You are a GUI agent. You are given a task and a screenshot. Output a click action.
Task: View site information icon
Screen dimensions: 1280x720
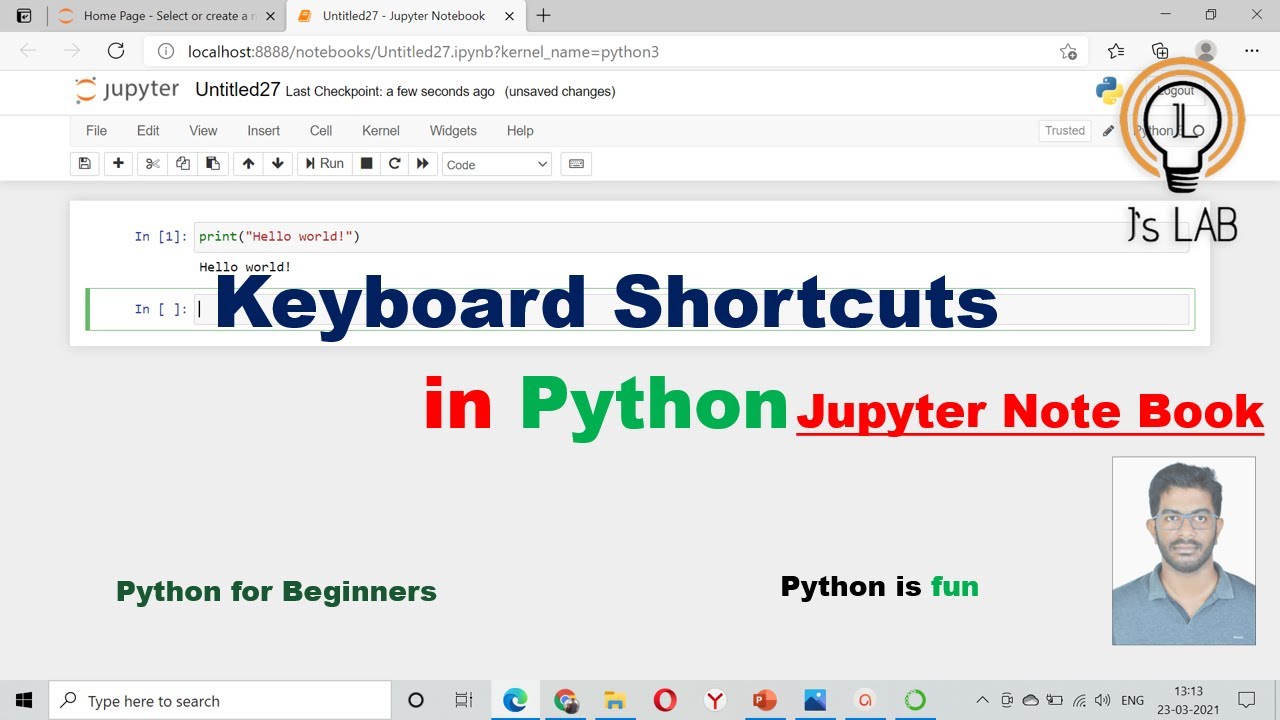(166, 52)
